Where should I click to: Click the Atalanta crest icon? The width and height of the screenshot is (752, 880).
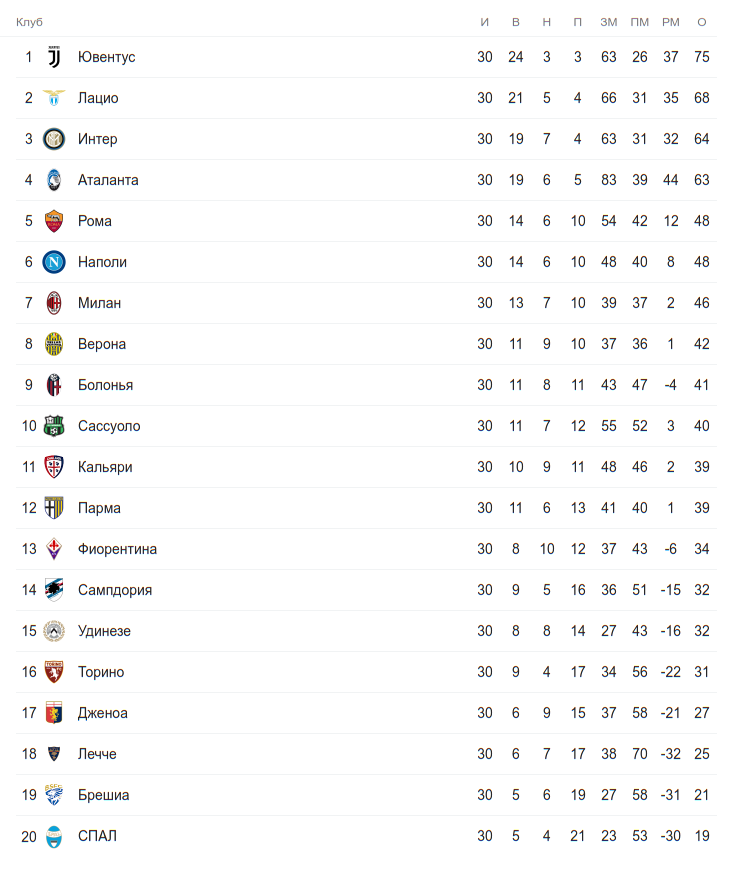pyautogui.click(x=54, y=180)
